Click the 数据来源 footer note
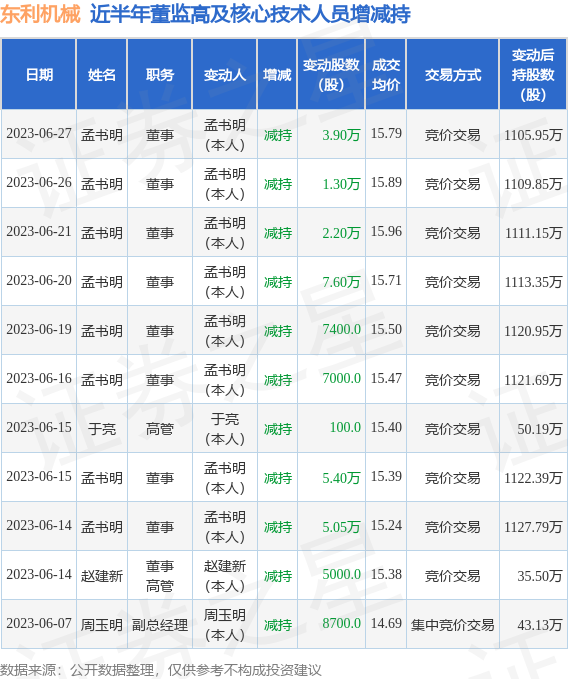 point(161,670)
